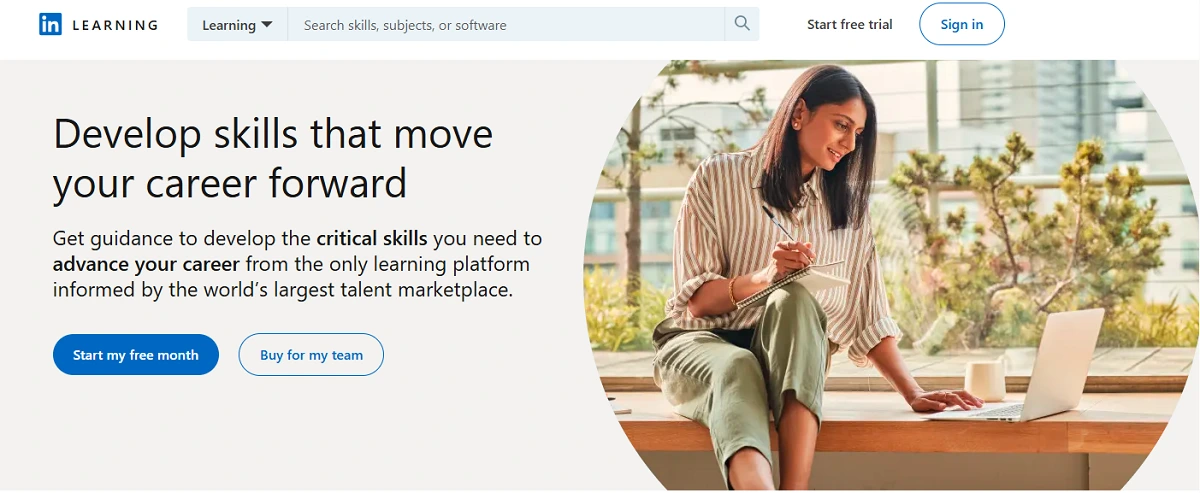Viewport: 1200px width, 493px height.
Task: Click the pen in the woman's hand
Action: (x=781, y=228)
